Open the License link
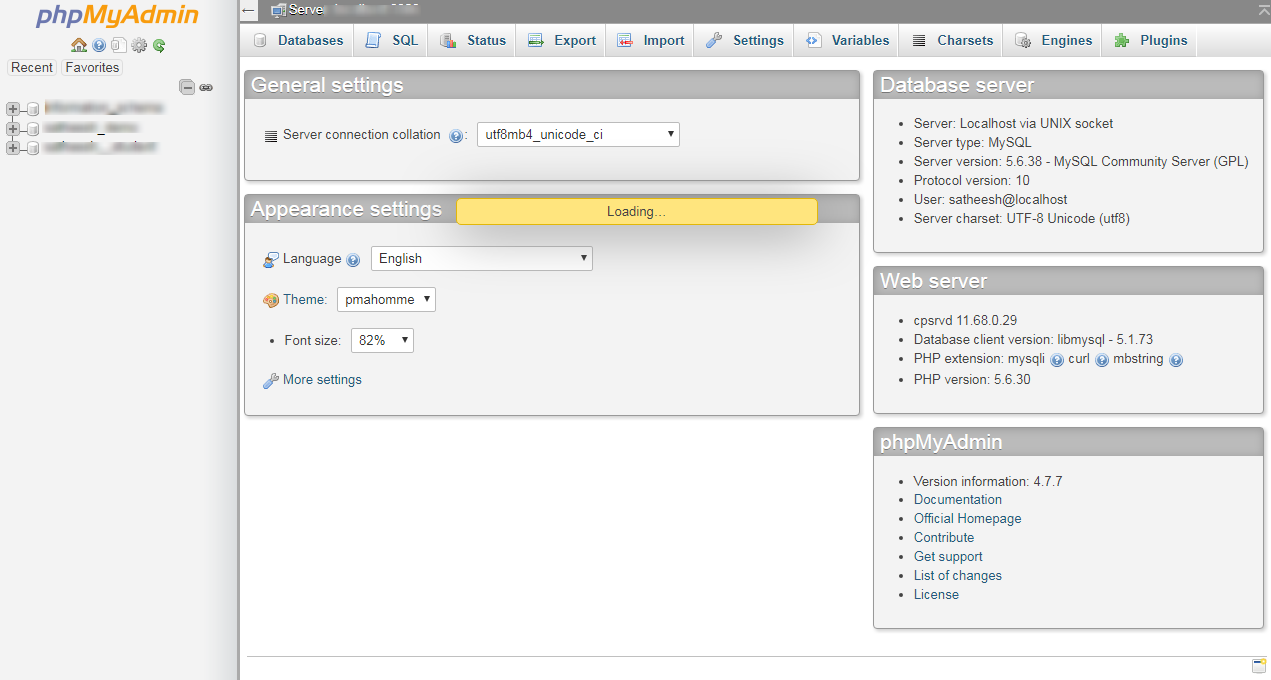 point(936,595)
